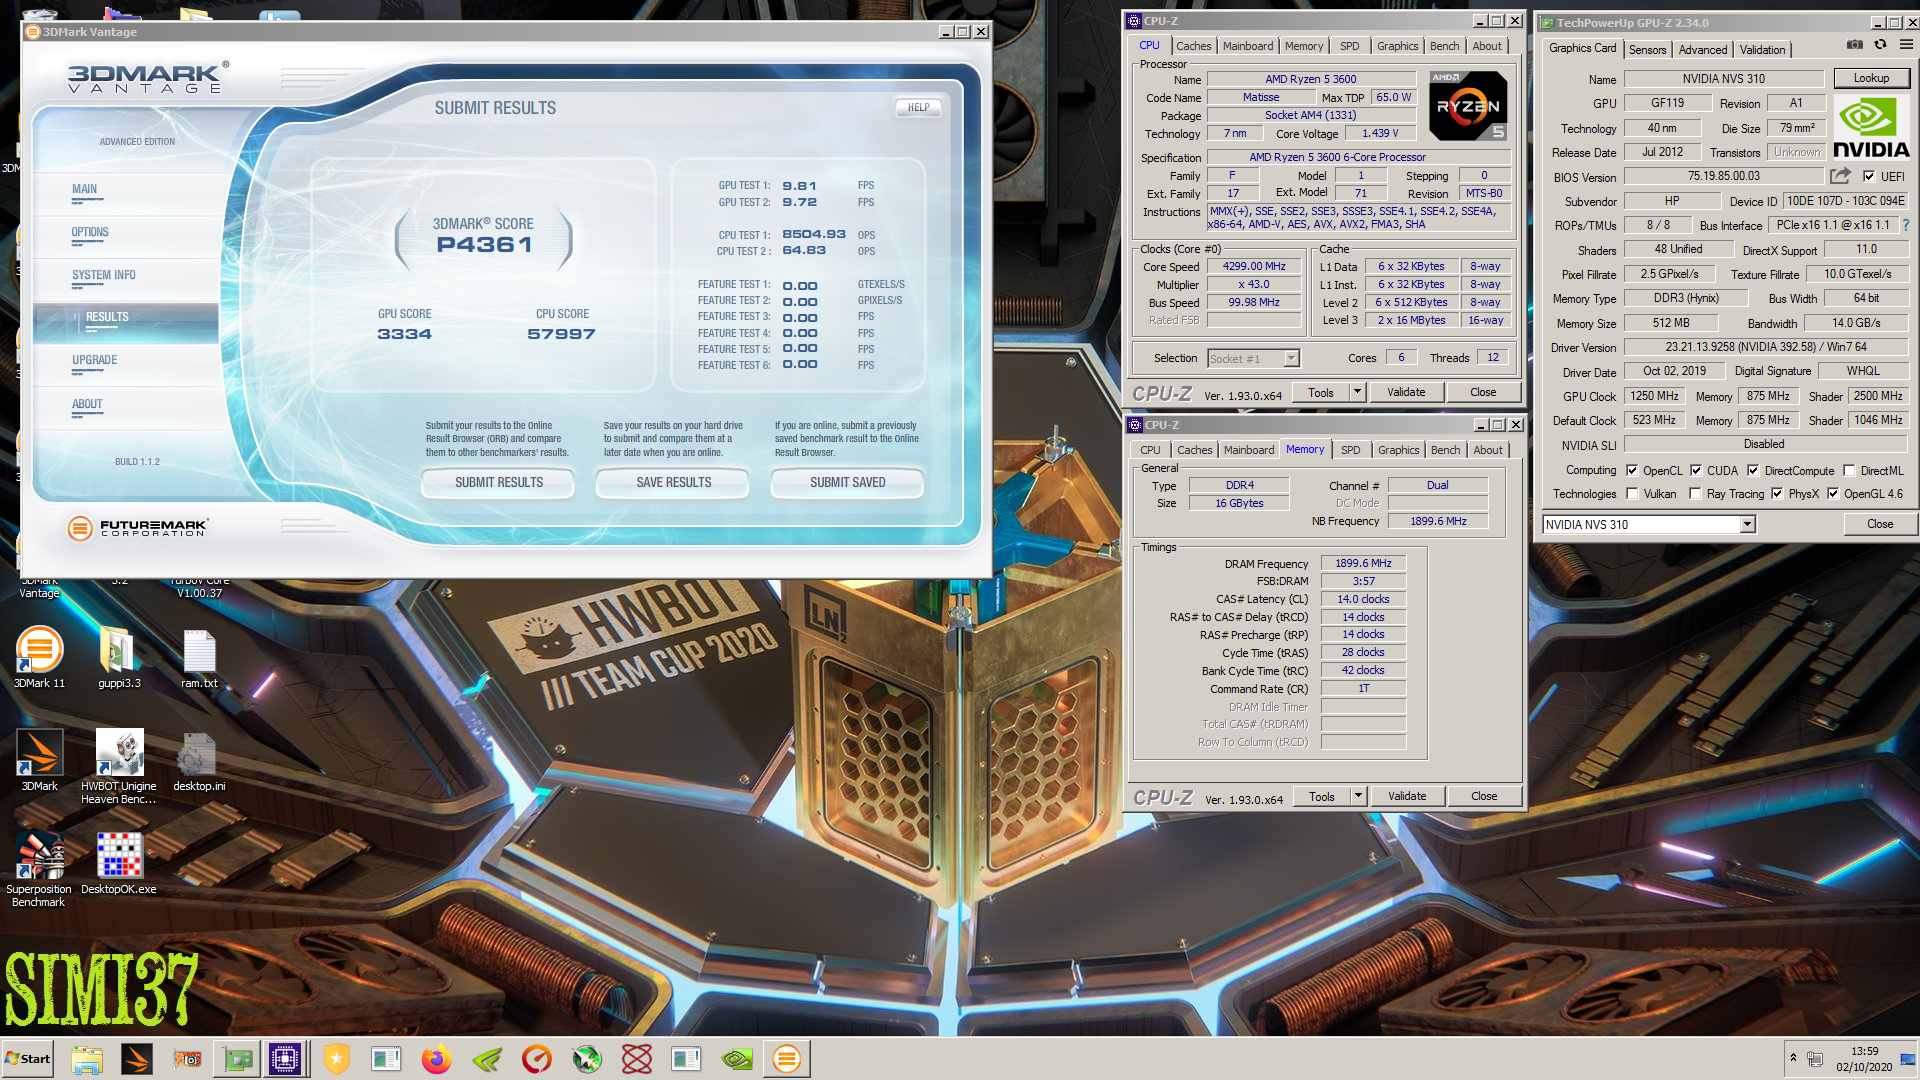Open Mainboard tab in upper CPU-Z window
1920x1080 pixels.
[x=1248, y=46]
